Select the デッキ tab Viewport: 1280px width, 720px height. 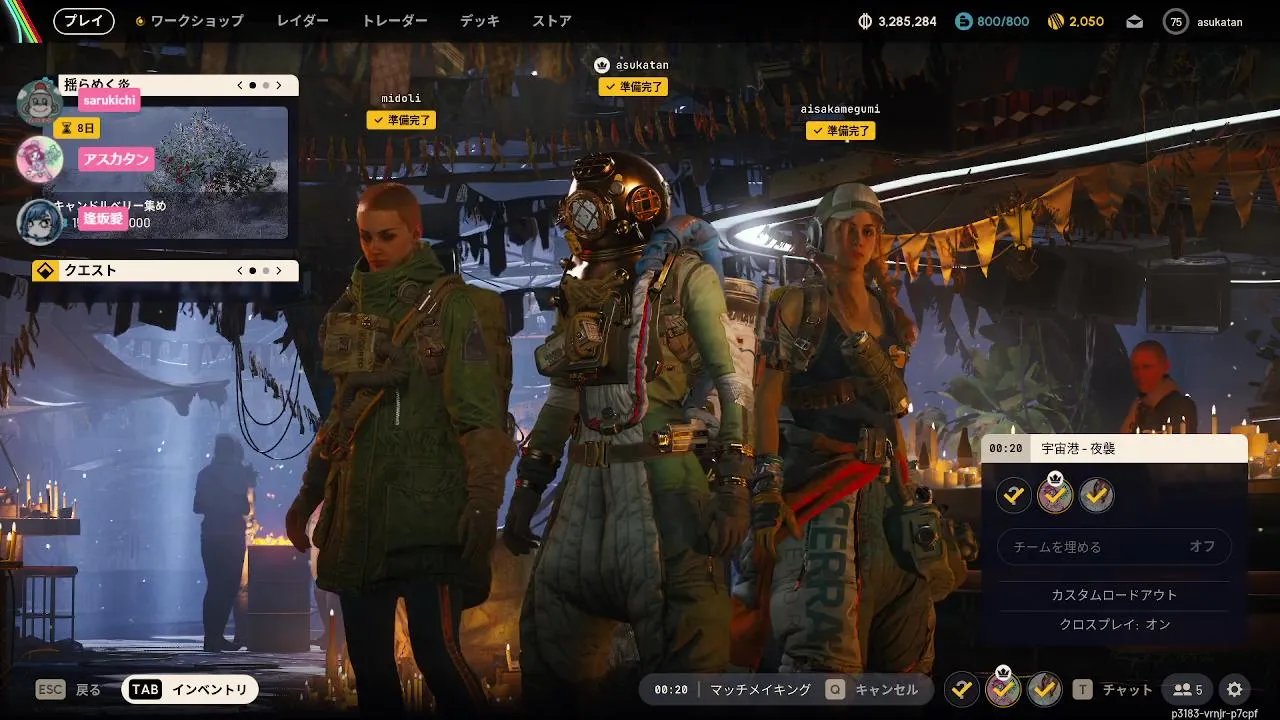[x=480, y=21]
